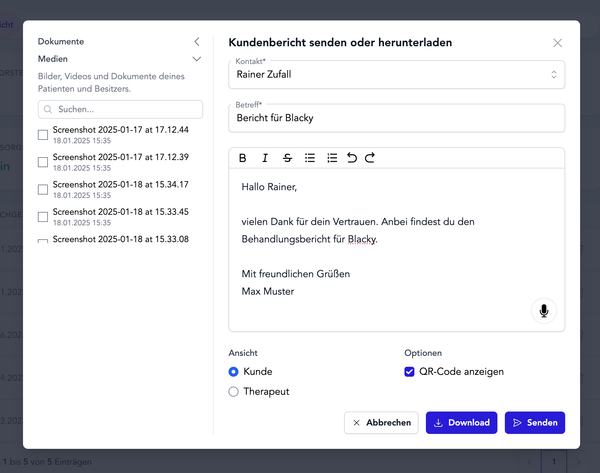Cancel with the Abbrechen button
The width and height of the screenshot is (600, 473).
381,423
